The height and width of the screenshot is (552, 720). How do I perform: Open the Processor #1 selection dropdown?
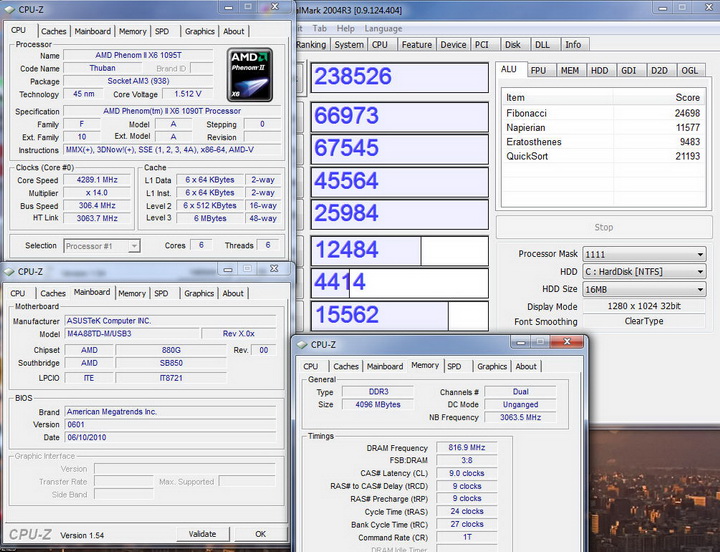tap(102, 246)
